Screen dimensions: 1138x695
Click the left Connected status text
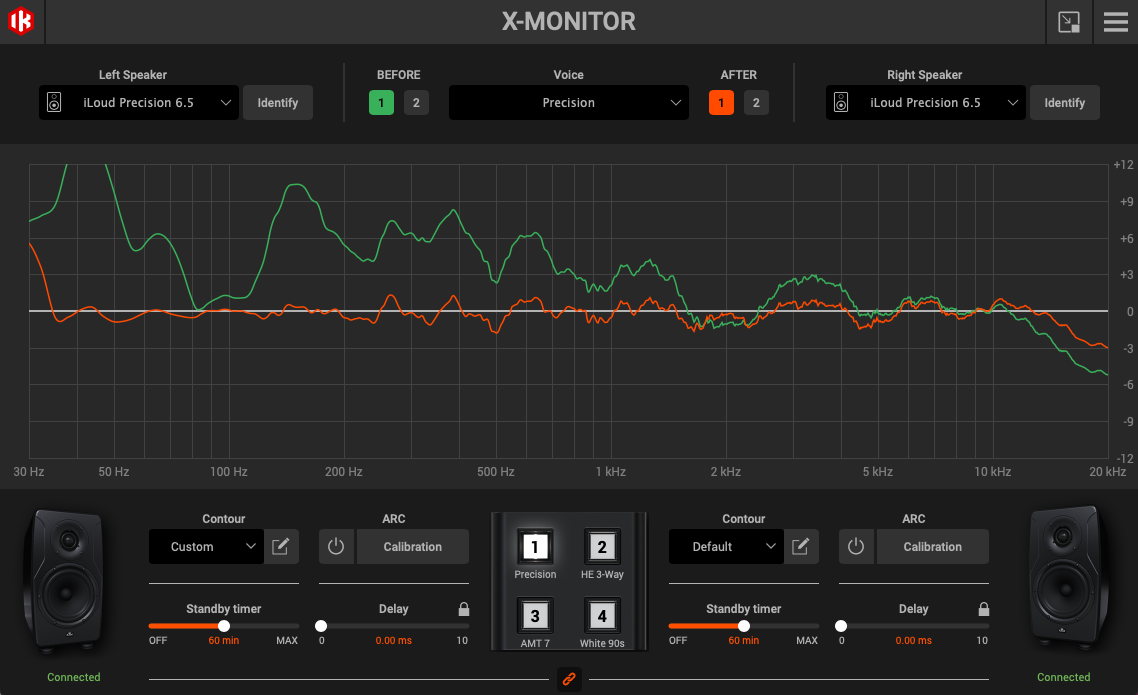coord(73,677)
